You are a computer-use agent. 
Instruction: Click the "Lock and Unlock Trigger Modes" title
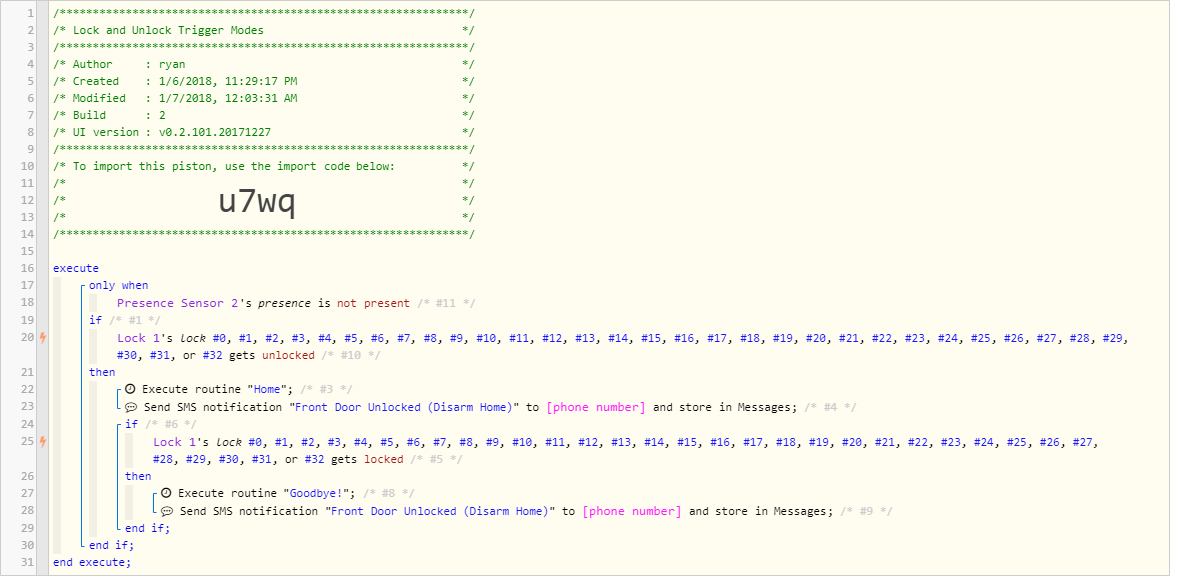[168, 30]
